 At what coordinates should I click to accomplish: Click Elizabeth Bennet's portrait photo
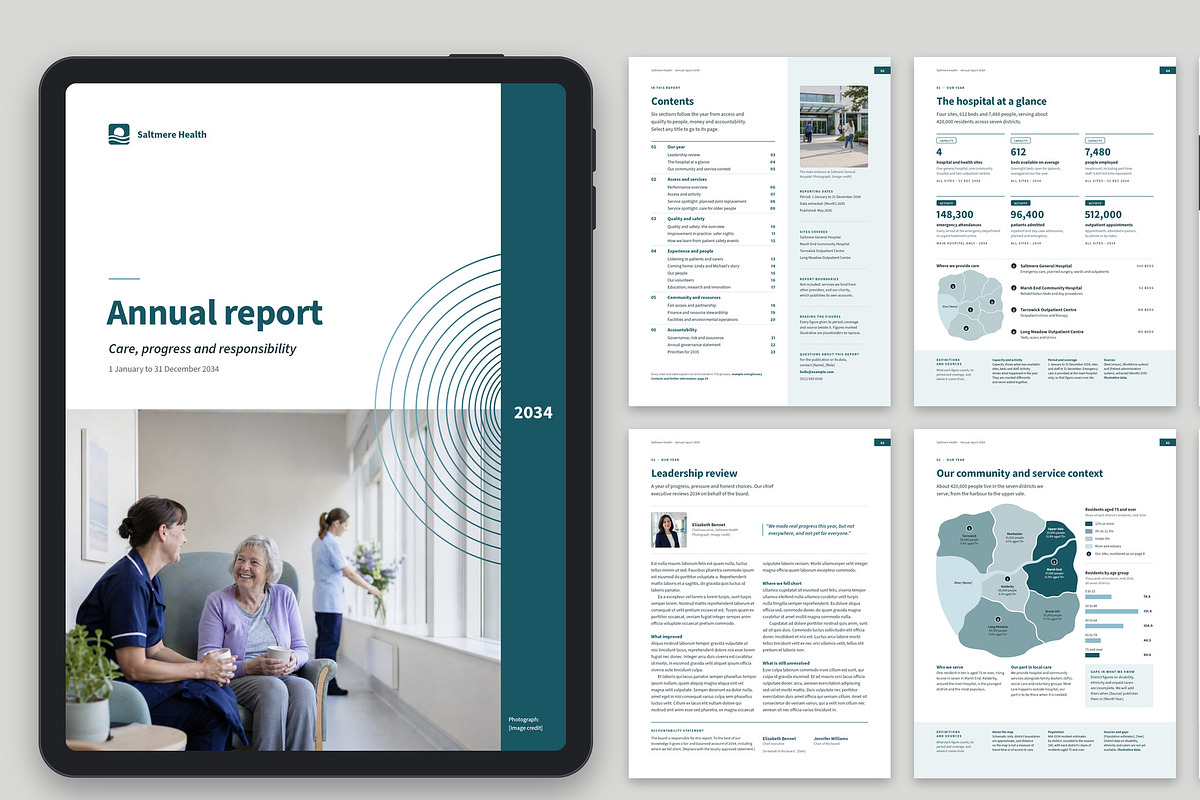pos(668,530)
